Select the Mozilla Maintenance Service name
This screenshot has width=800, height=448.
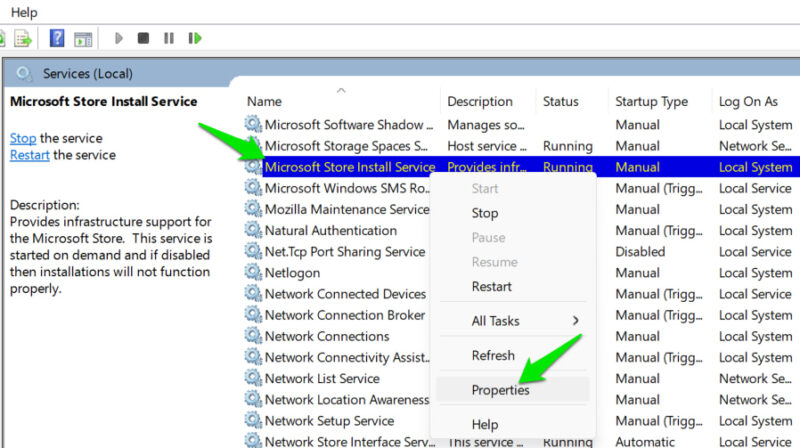(x=347, y=209)
